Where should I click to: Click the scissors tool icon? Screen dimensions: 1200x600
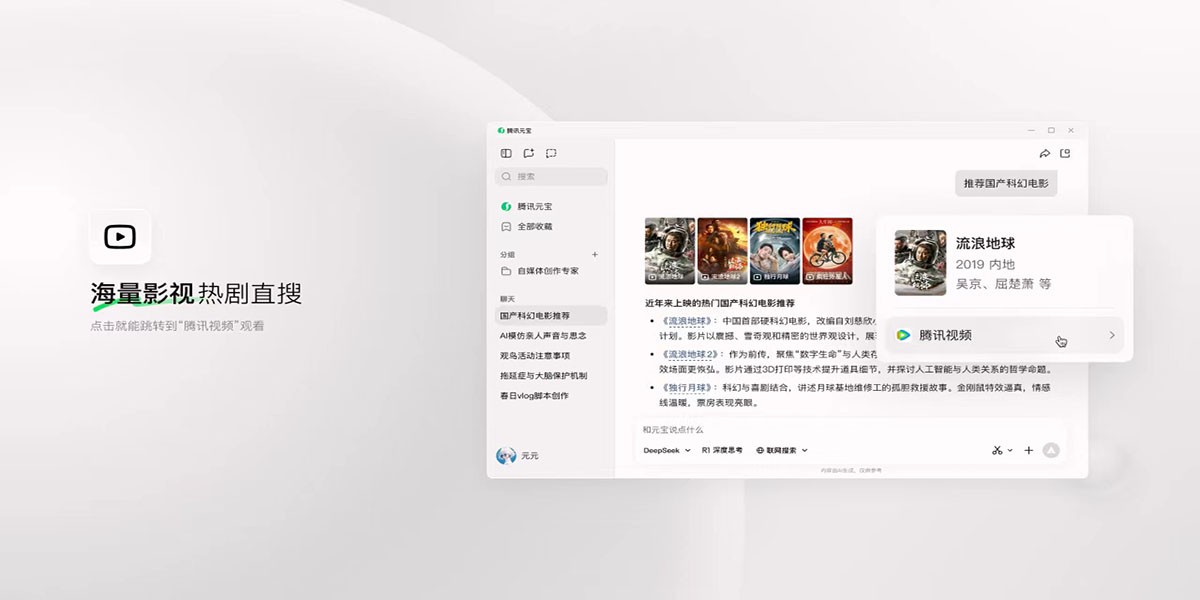[997, 451]
